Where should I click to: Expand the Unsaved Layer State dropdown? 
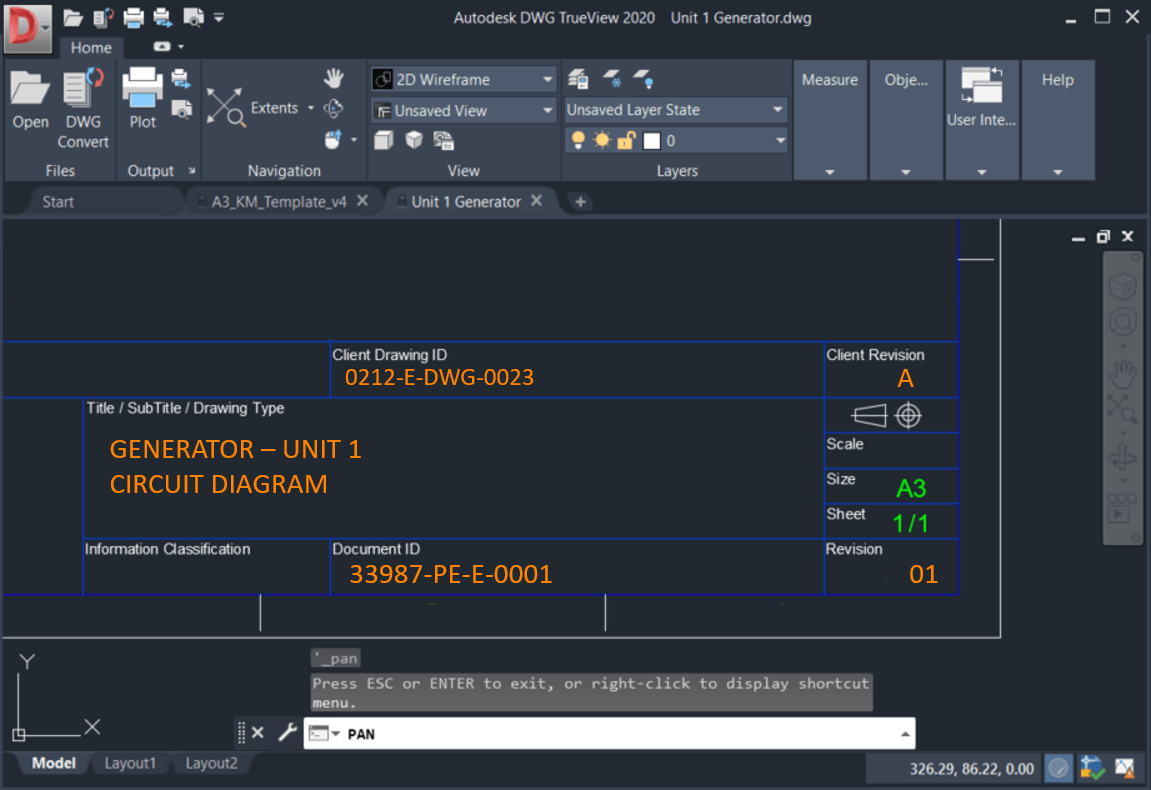click(676, 110)
